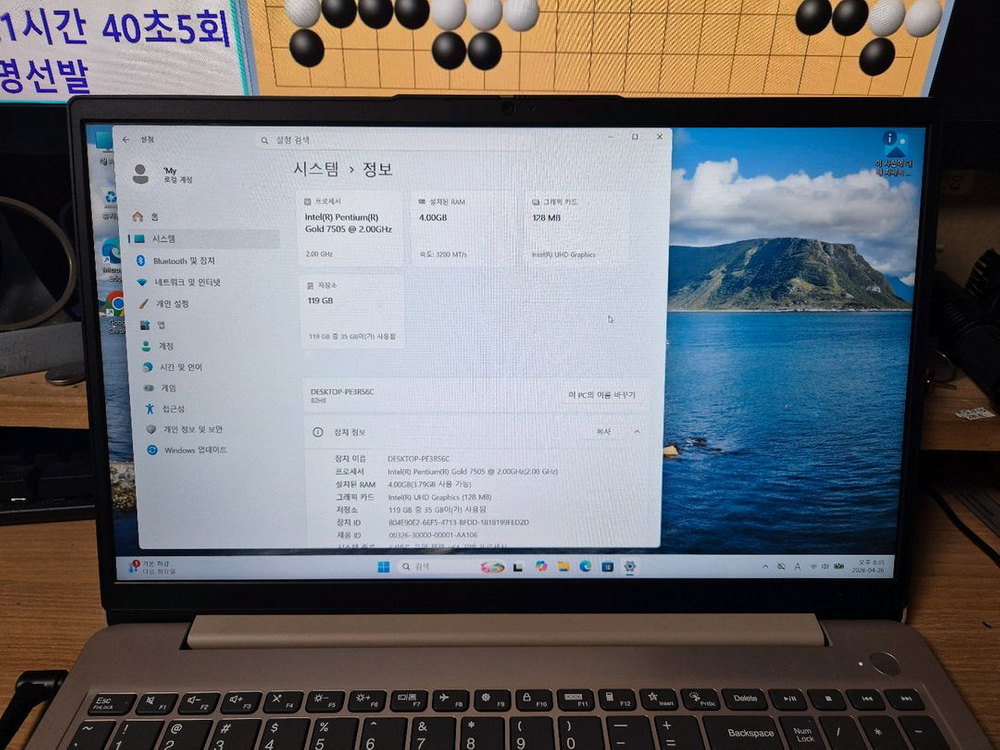Open 계정 via the person icon
This screenshot has height=750, width=1000.
point(145,346)
